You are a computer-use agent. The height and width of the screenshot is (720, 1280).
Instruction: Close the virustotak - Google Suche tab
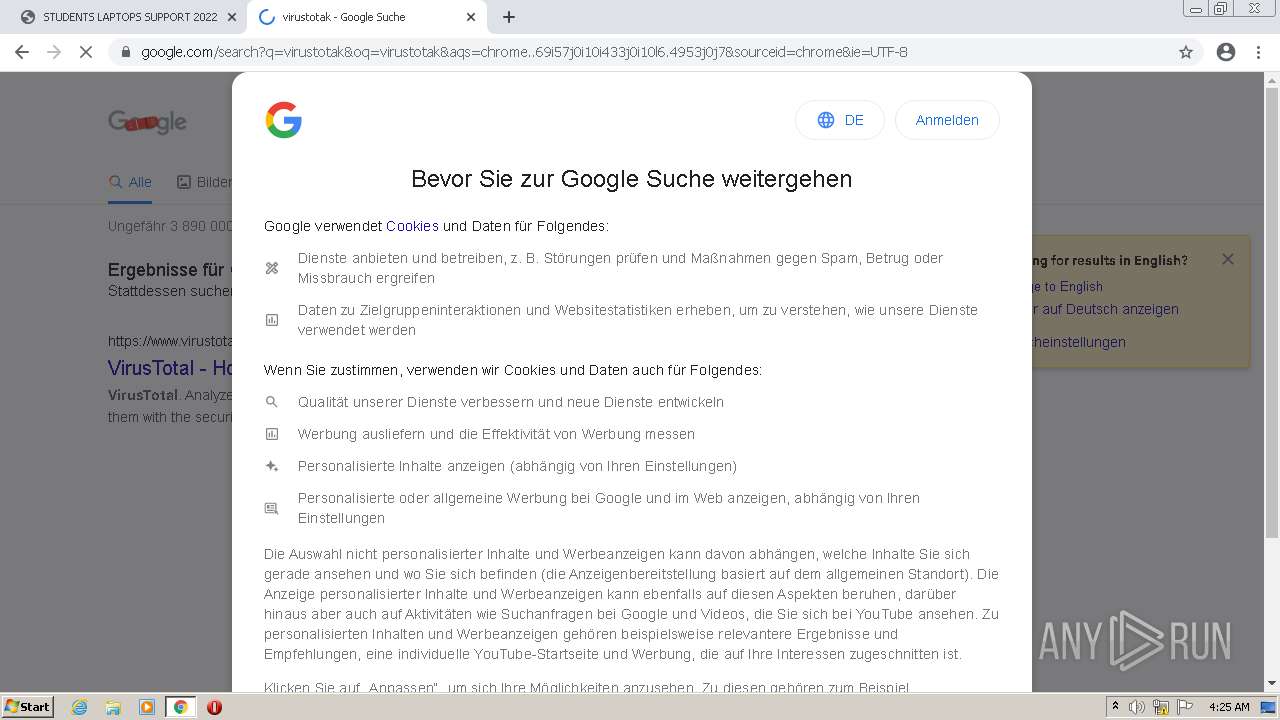471,17
